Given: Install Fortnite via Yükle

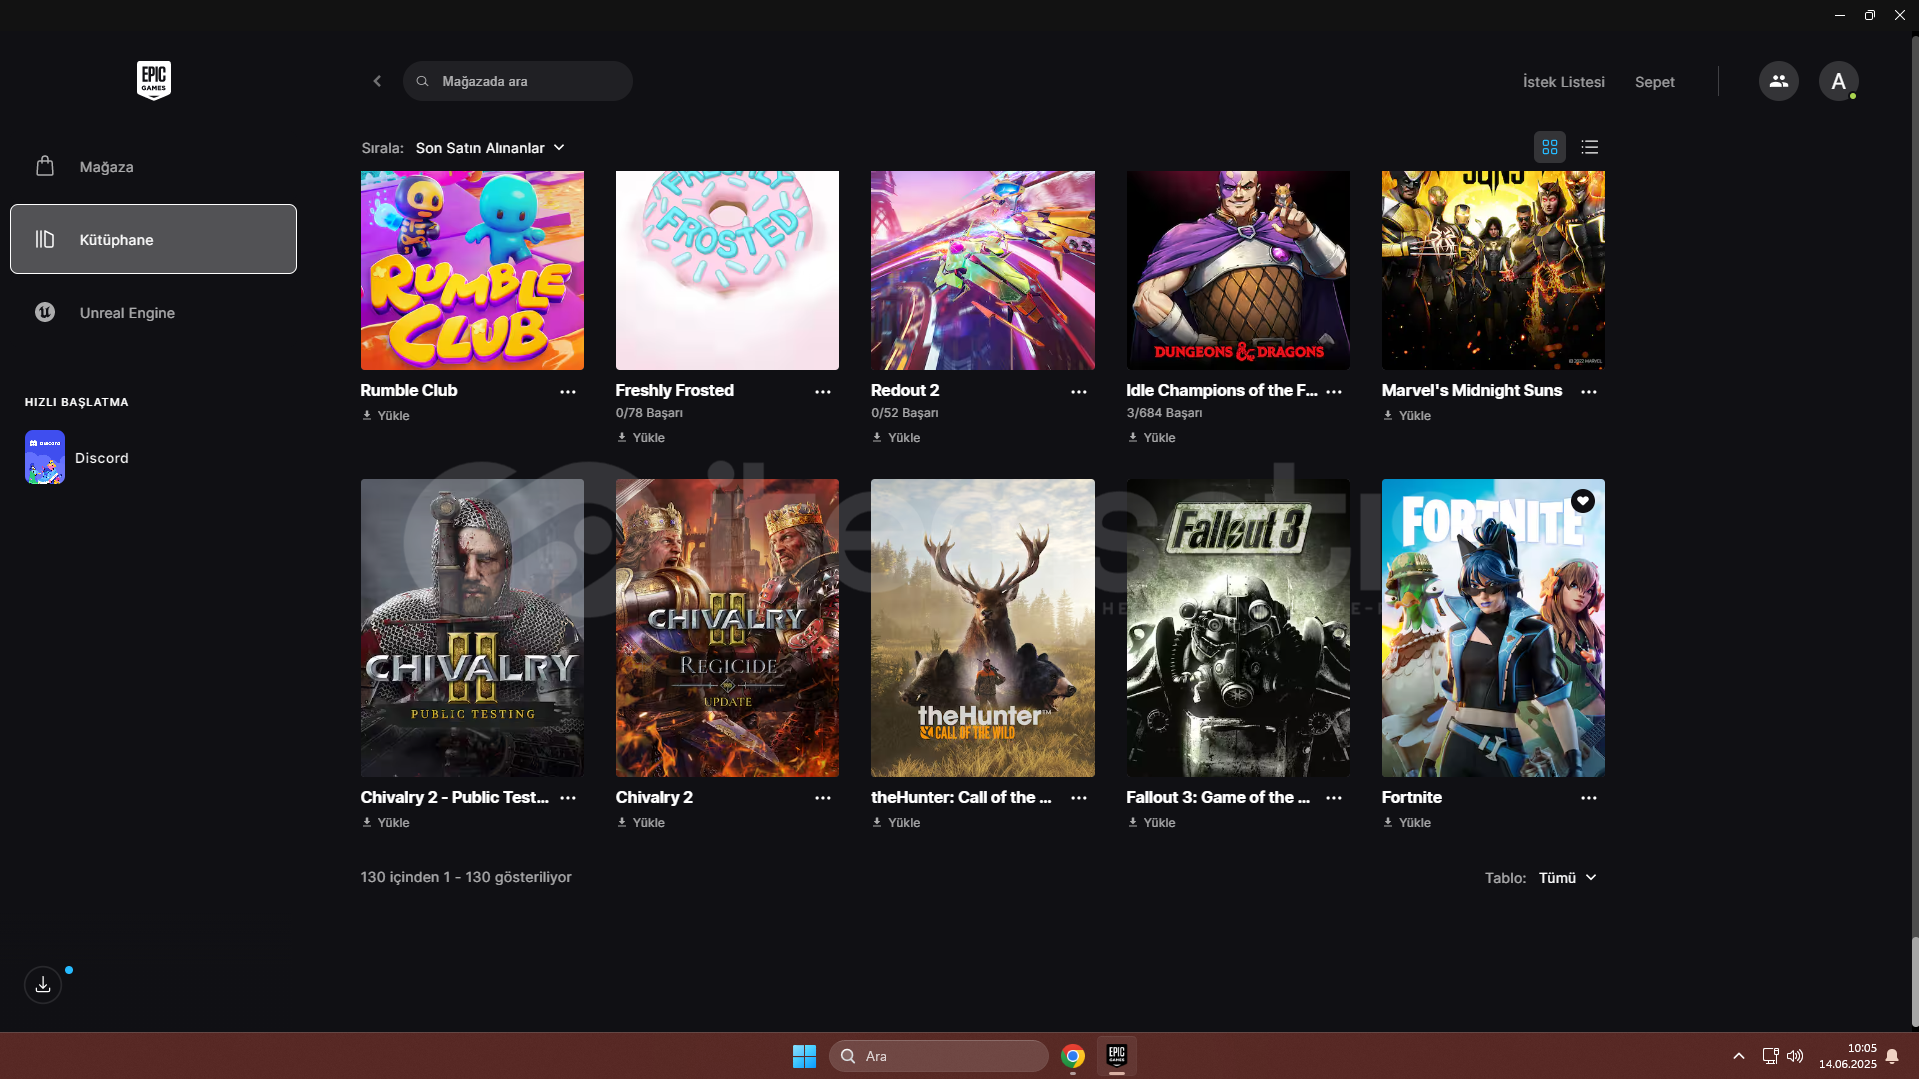Looking at the screenshot, I should 1407,822.
